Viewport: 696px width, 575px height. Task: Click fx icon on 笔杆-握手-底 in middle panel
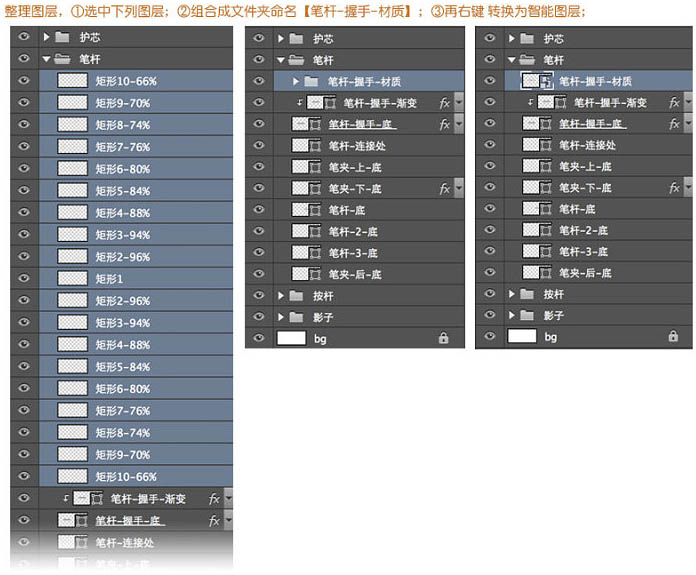coord(444,124)
